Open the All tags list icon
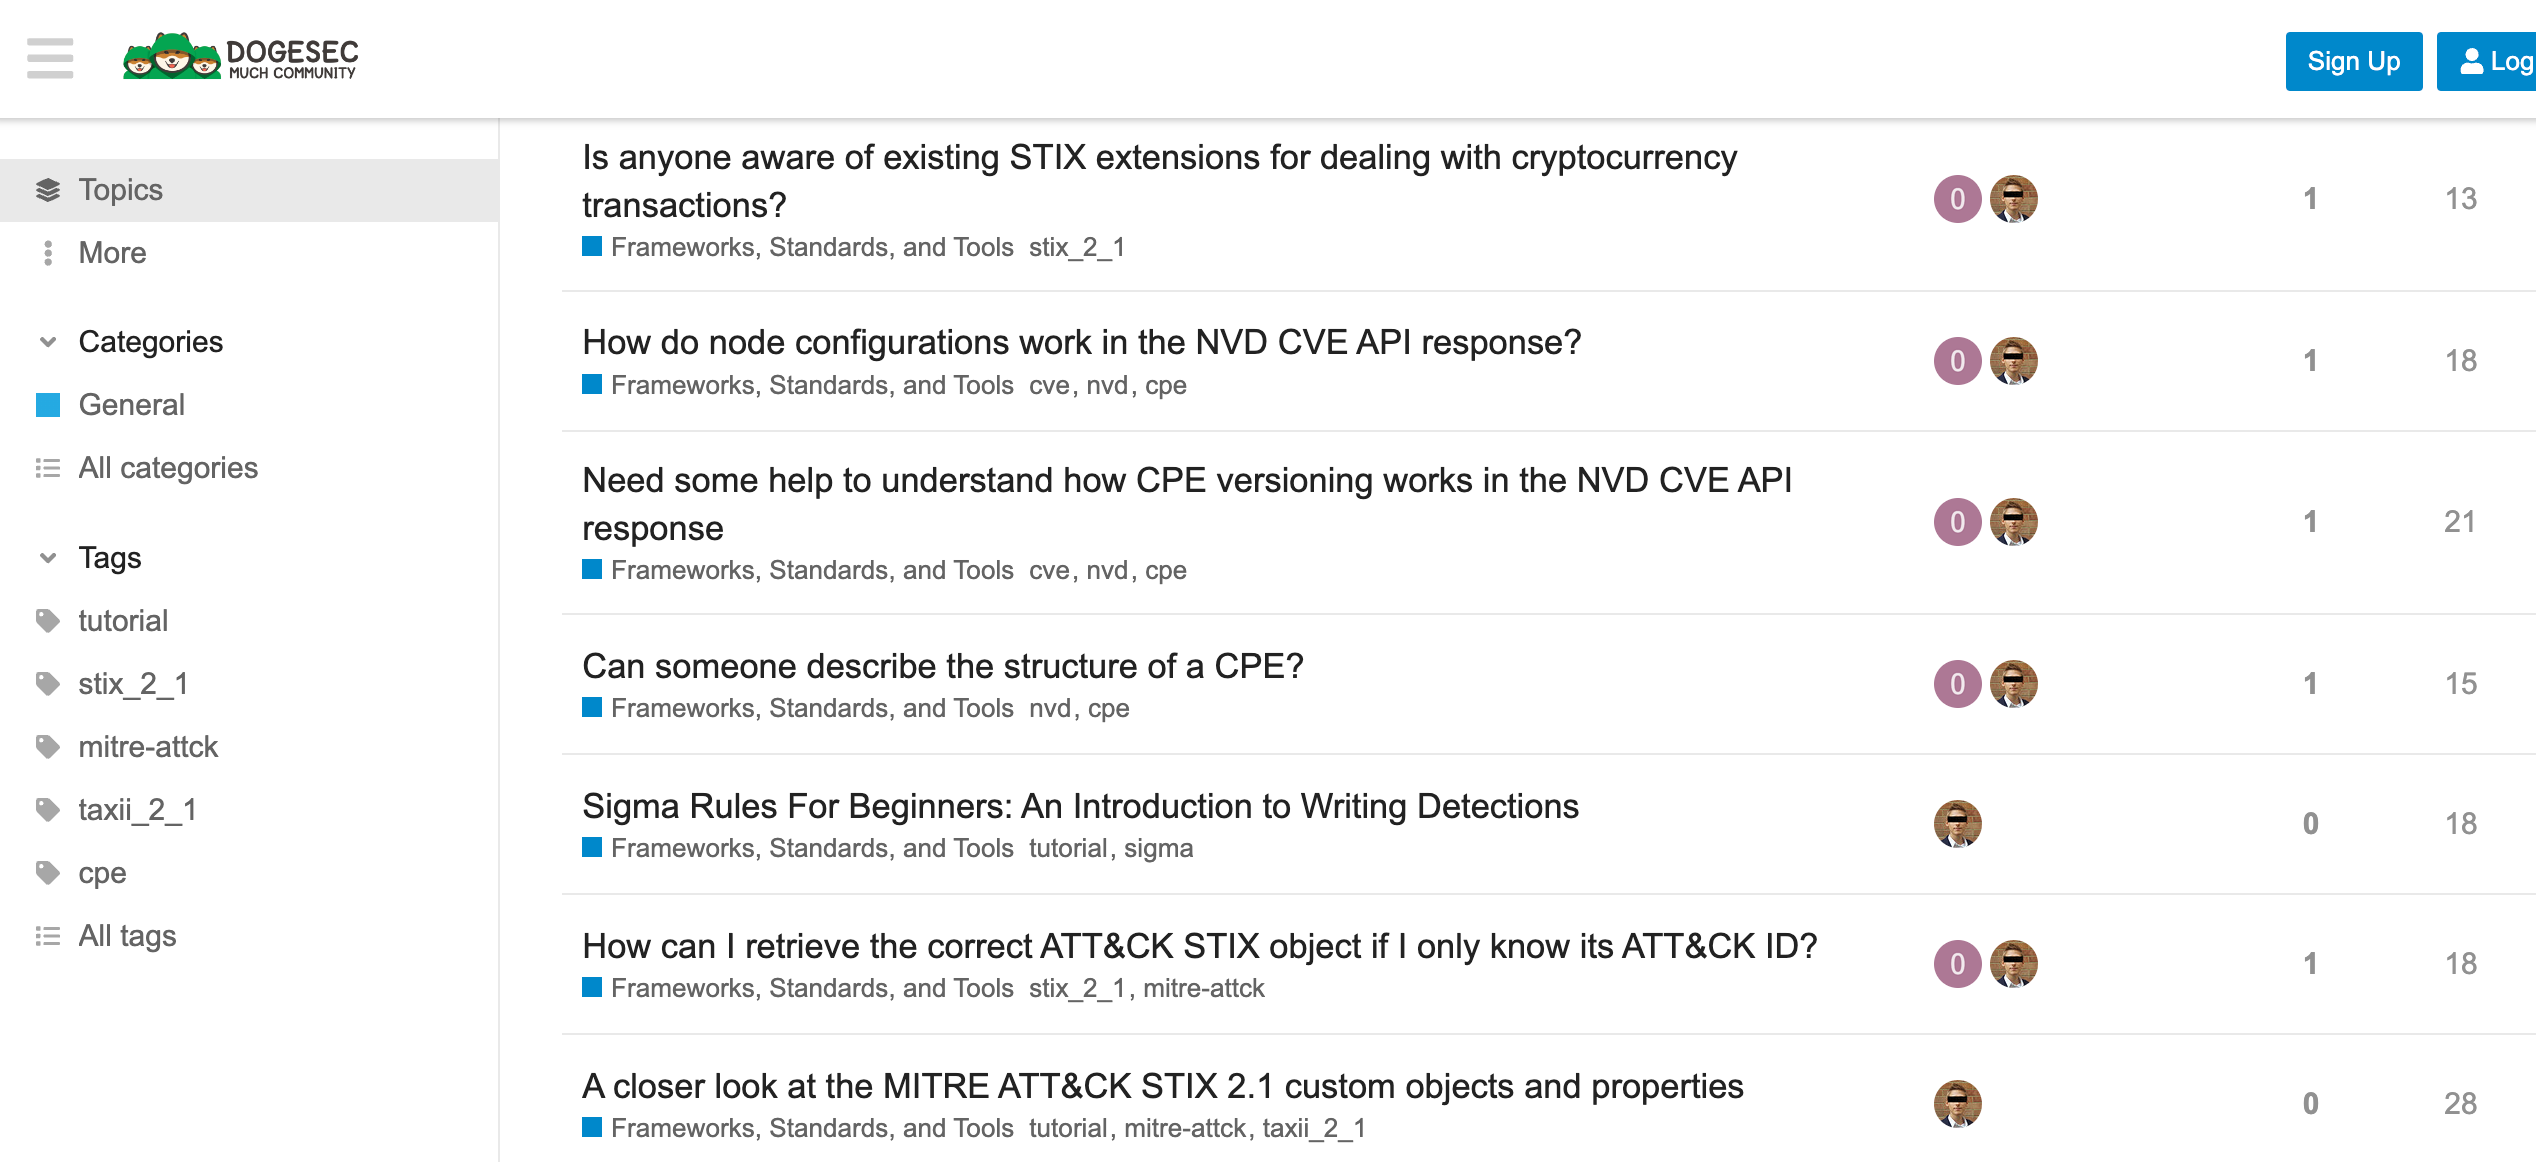The width and height of the screenshot is (2536, 1162). click(47, 935)
